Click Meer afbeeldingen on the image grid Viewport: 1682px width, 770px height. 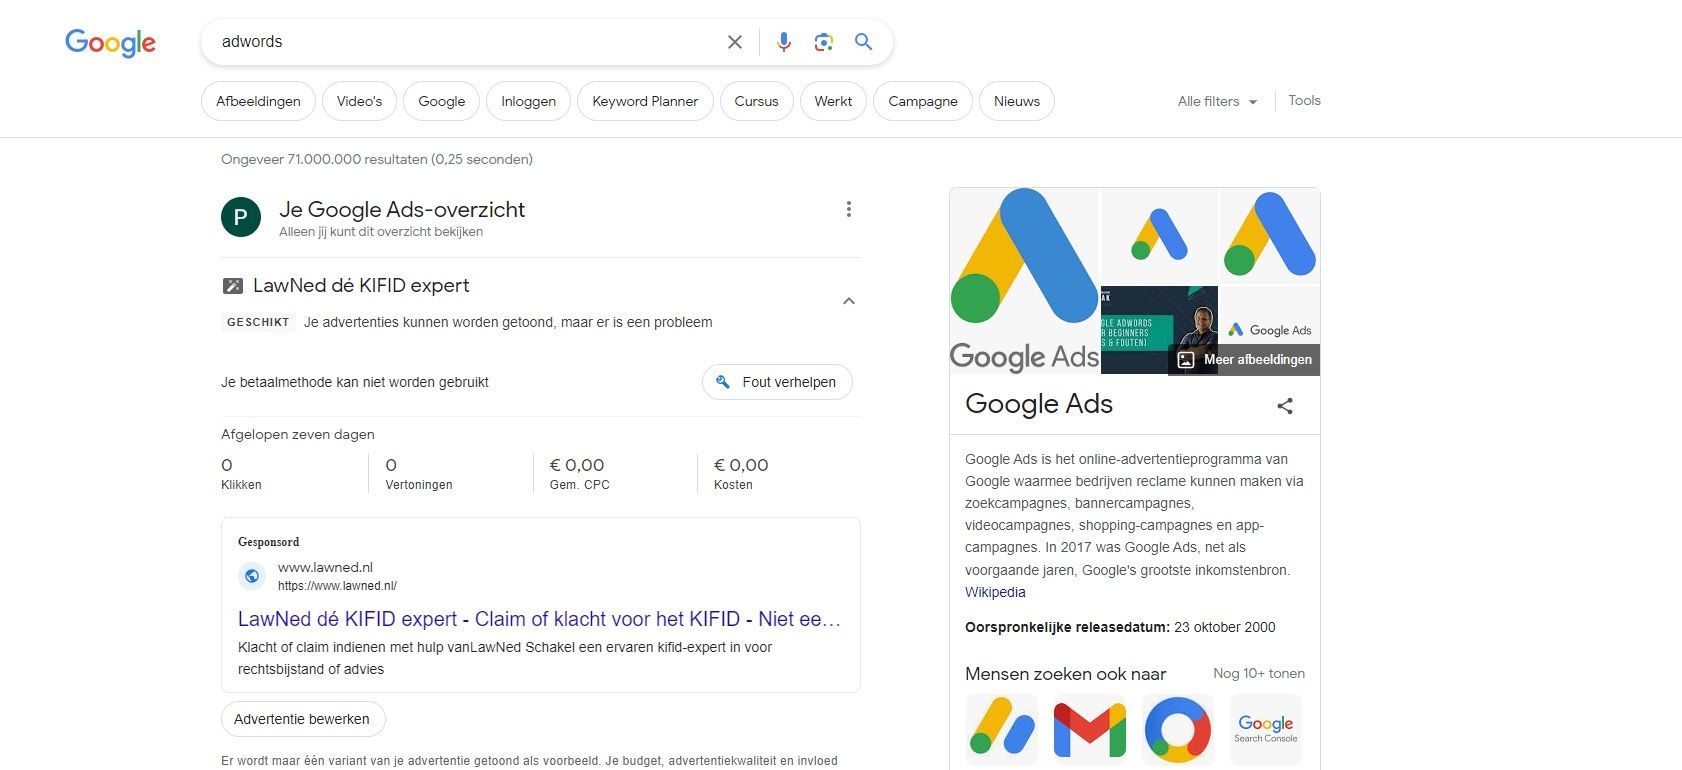pyautogui.click(x=1244, y=360)
